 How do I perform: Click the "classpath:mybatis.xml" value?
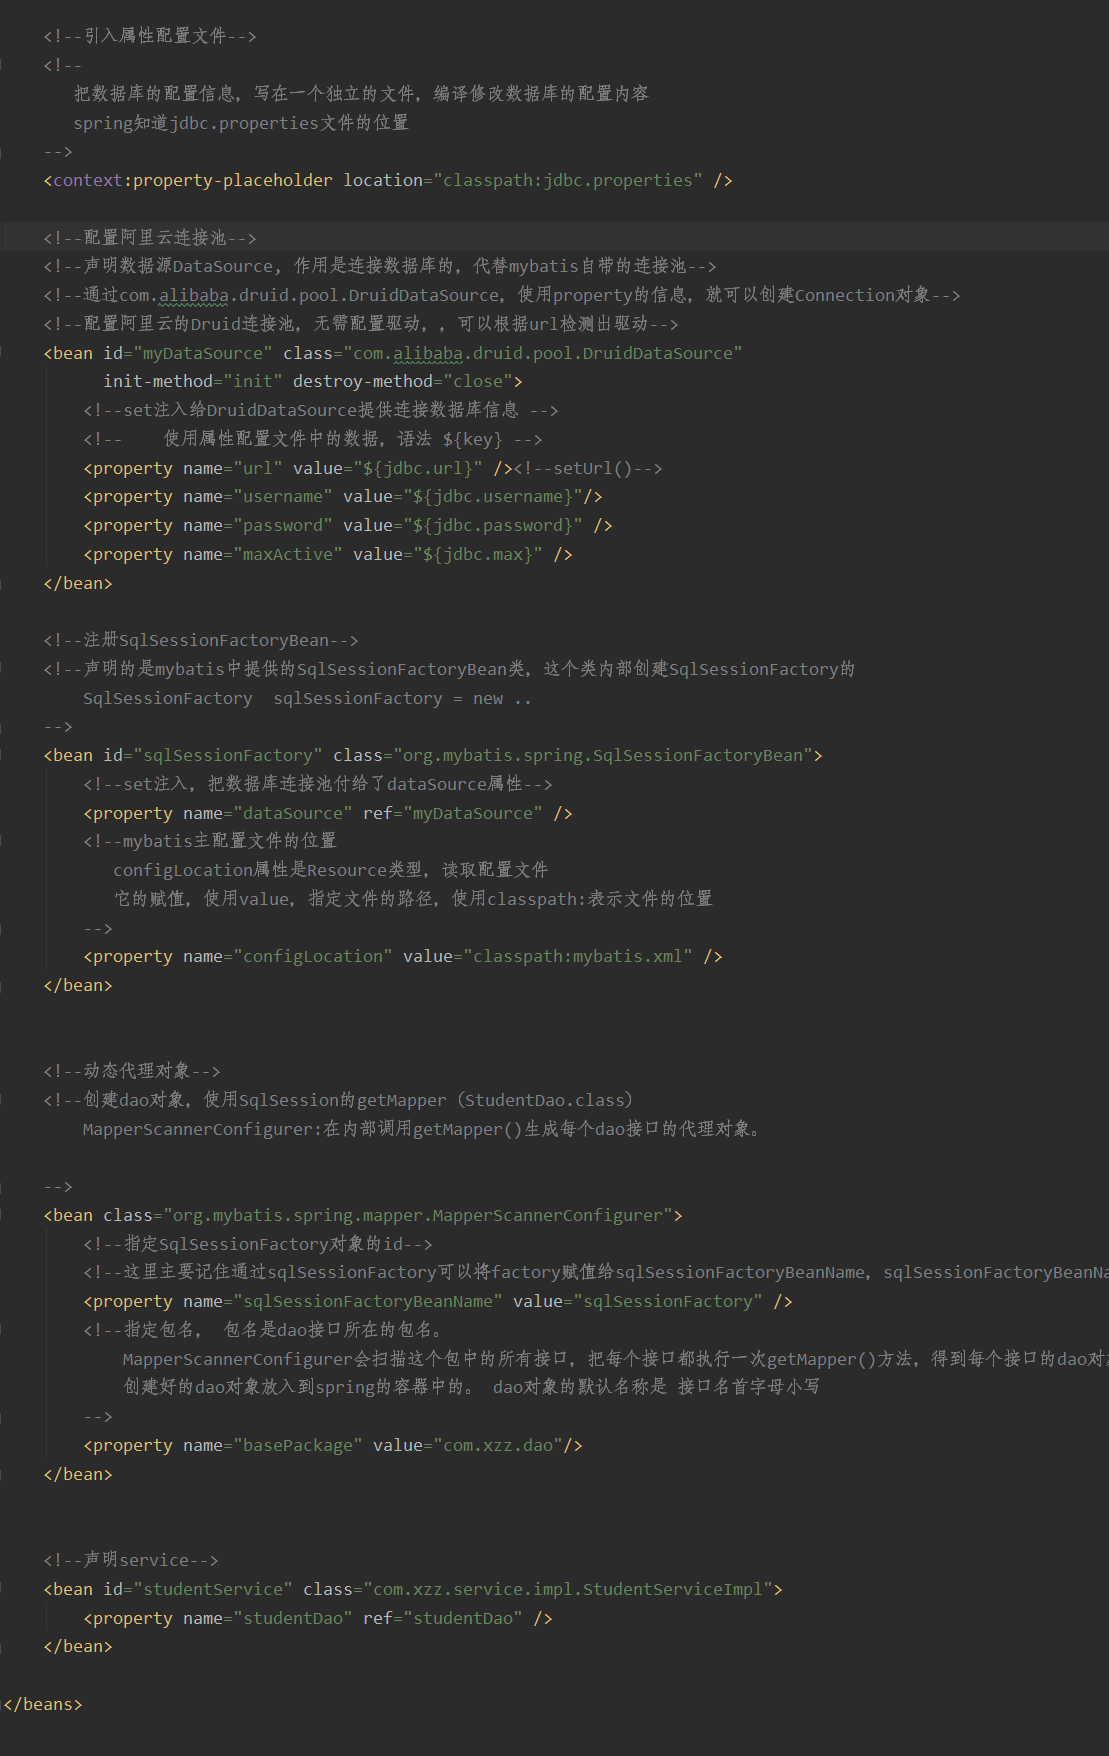pyautogui.click(x=577, y=956)
